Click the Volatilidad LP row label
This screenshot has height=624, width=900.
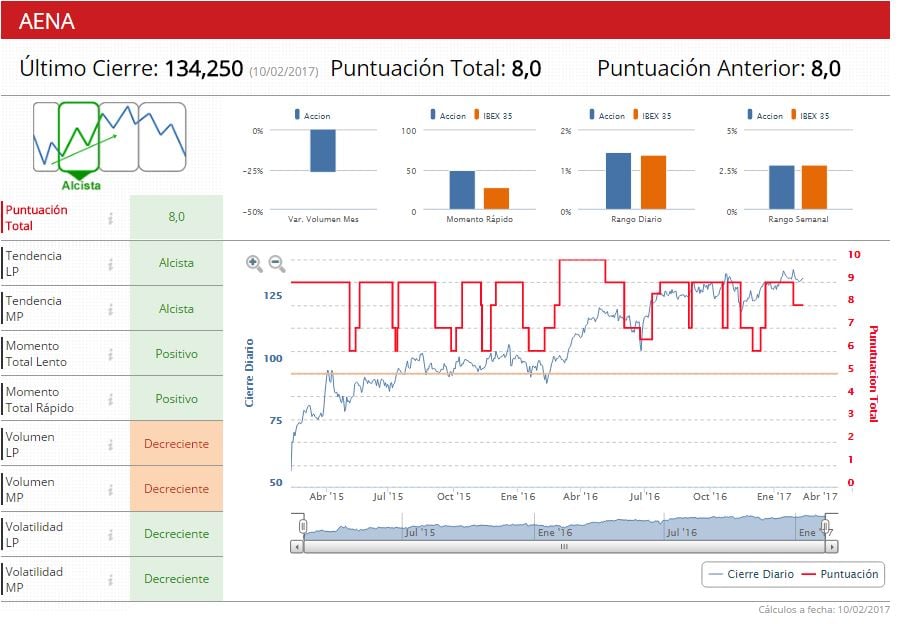pos(34,534)
